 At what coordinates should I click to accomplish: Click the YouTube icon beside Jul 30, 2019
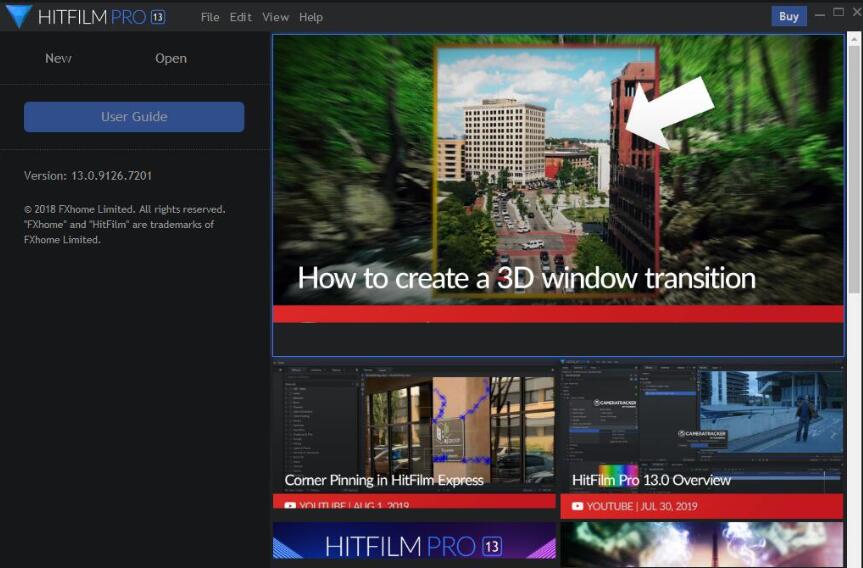tap(577, 506)
